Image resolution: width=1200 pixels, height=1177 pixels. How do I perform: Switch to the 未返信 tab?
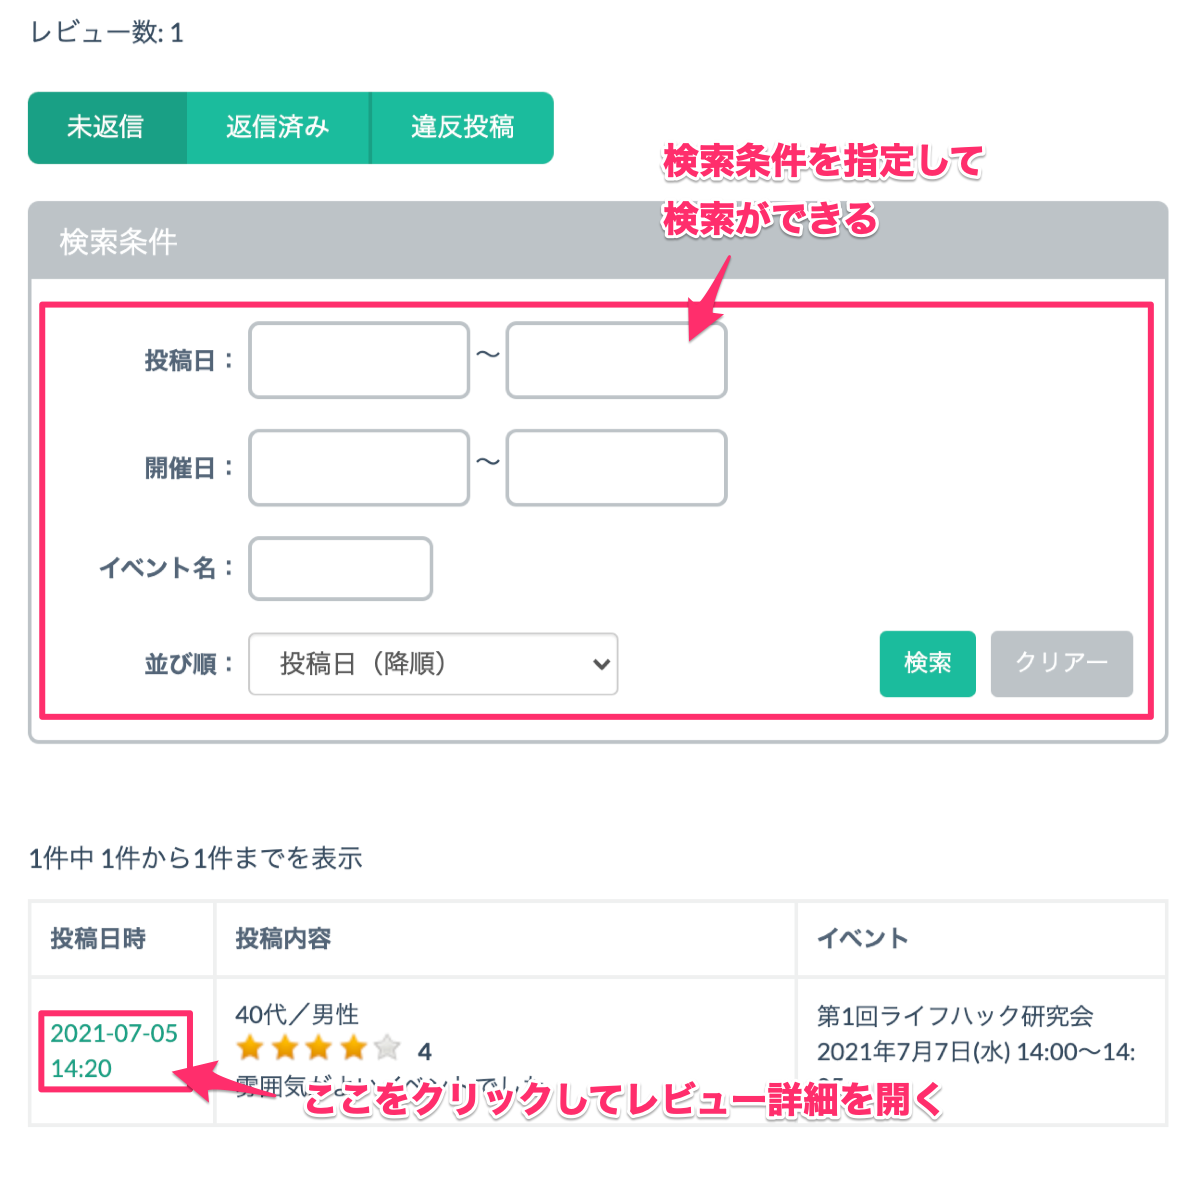[106, 127]
